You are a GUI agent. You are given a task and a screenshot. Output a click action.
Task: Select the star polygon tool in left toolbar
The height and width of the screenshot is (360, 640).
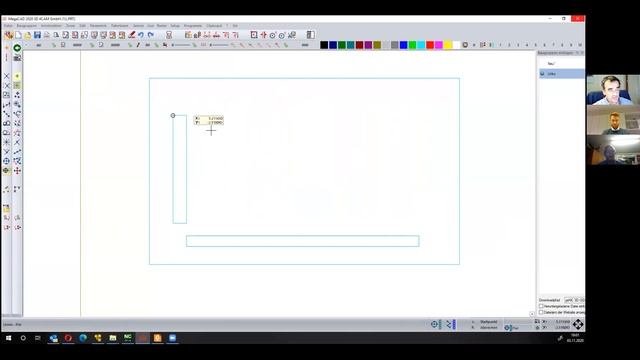[17, 133]
